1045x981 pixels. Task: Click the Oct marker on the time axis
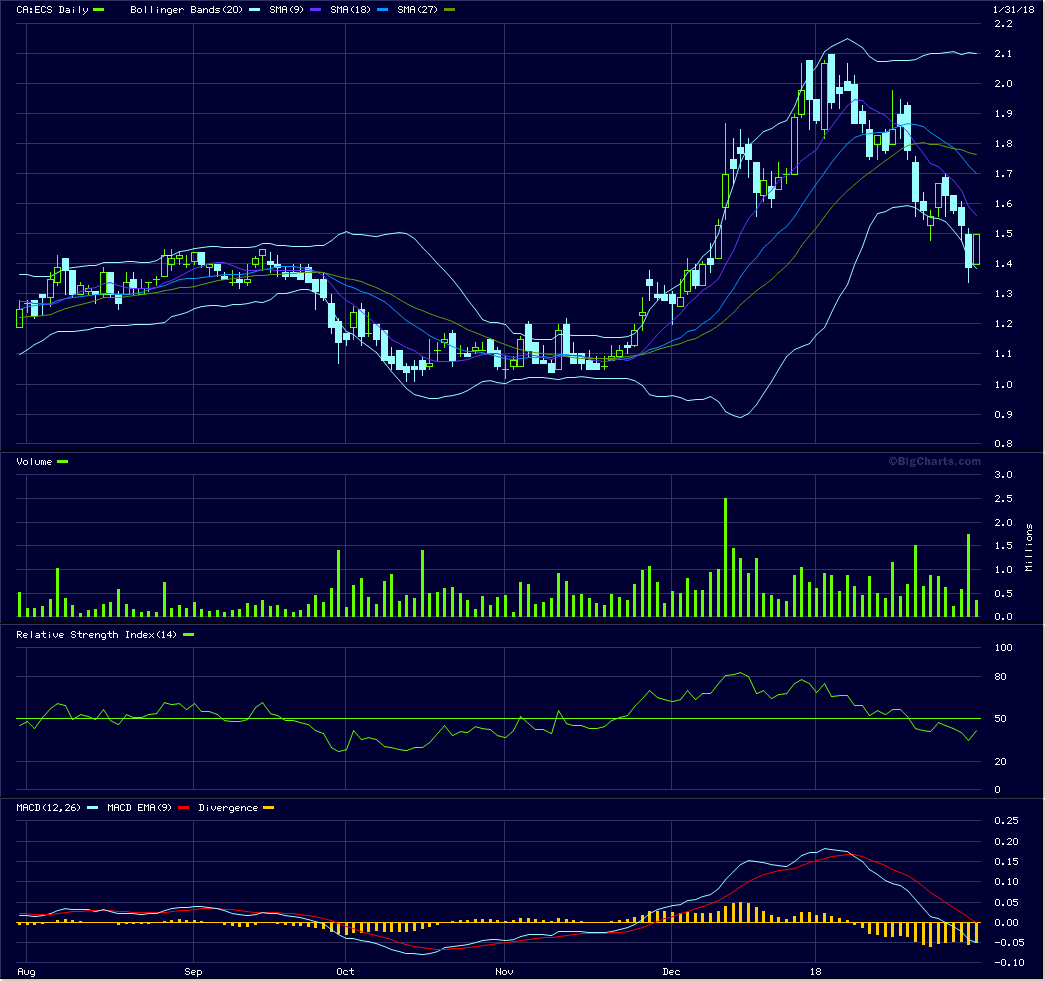coord(345,971)
